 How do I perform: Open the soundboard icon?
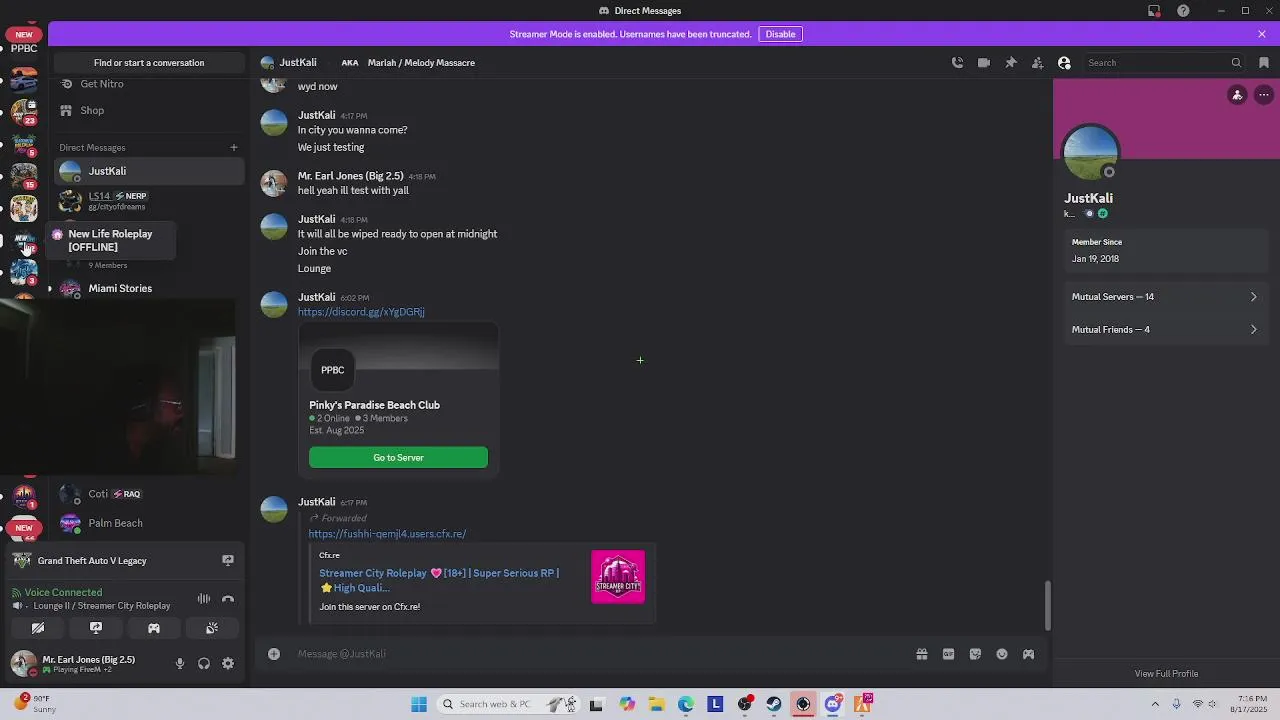point(212,628)
